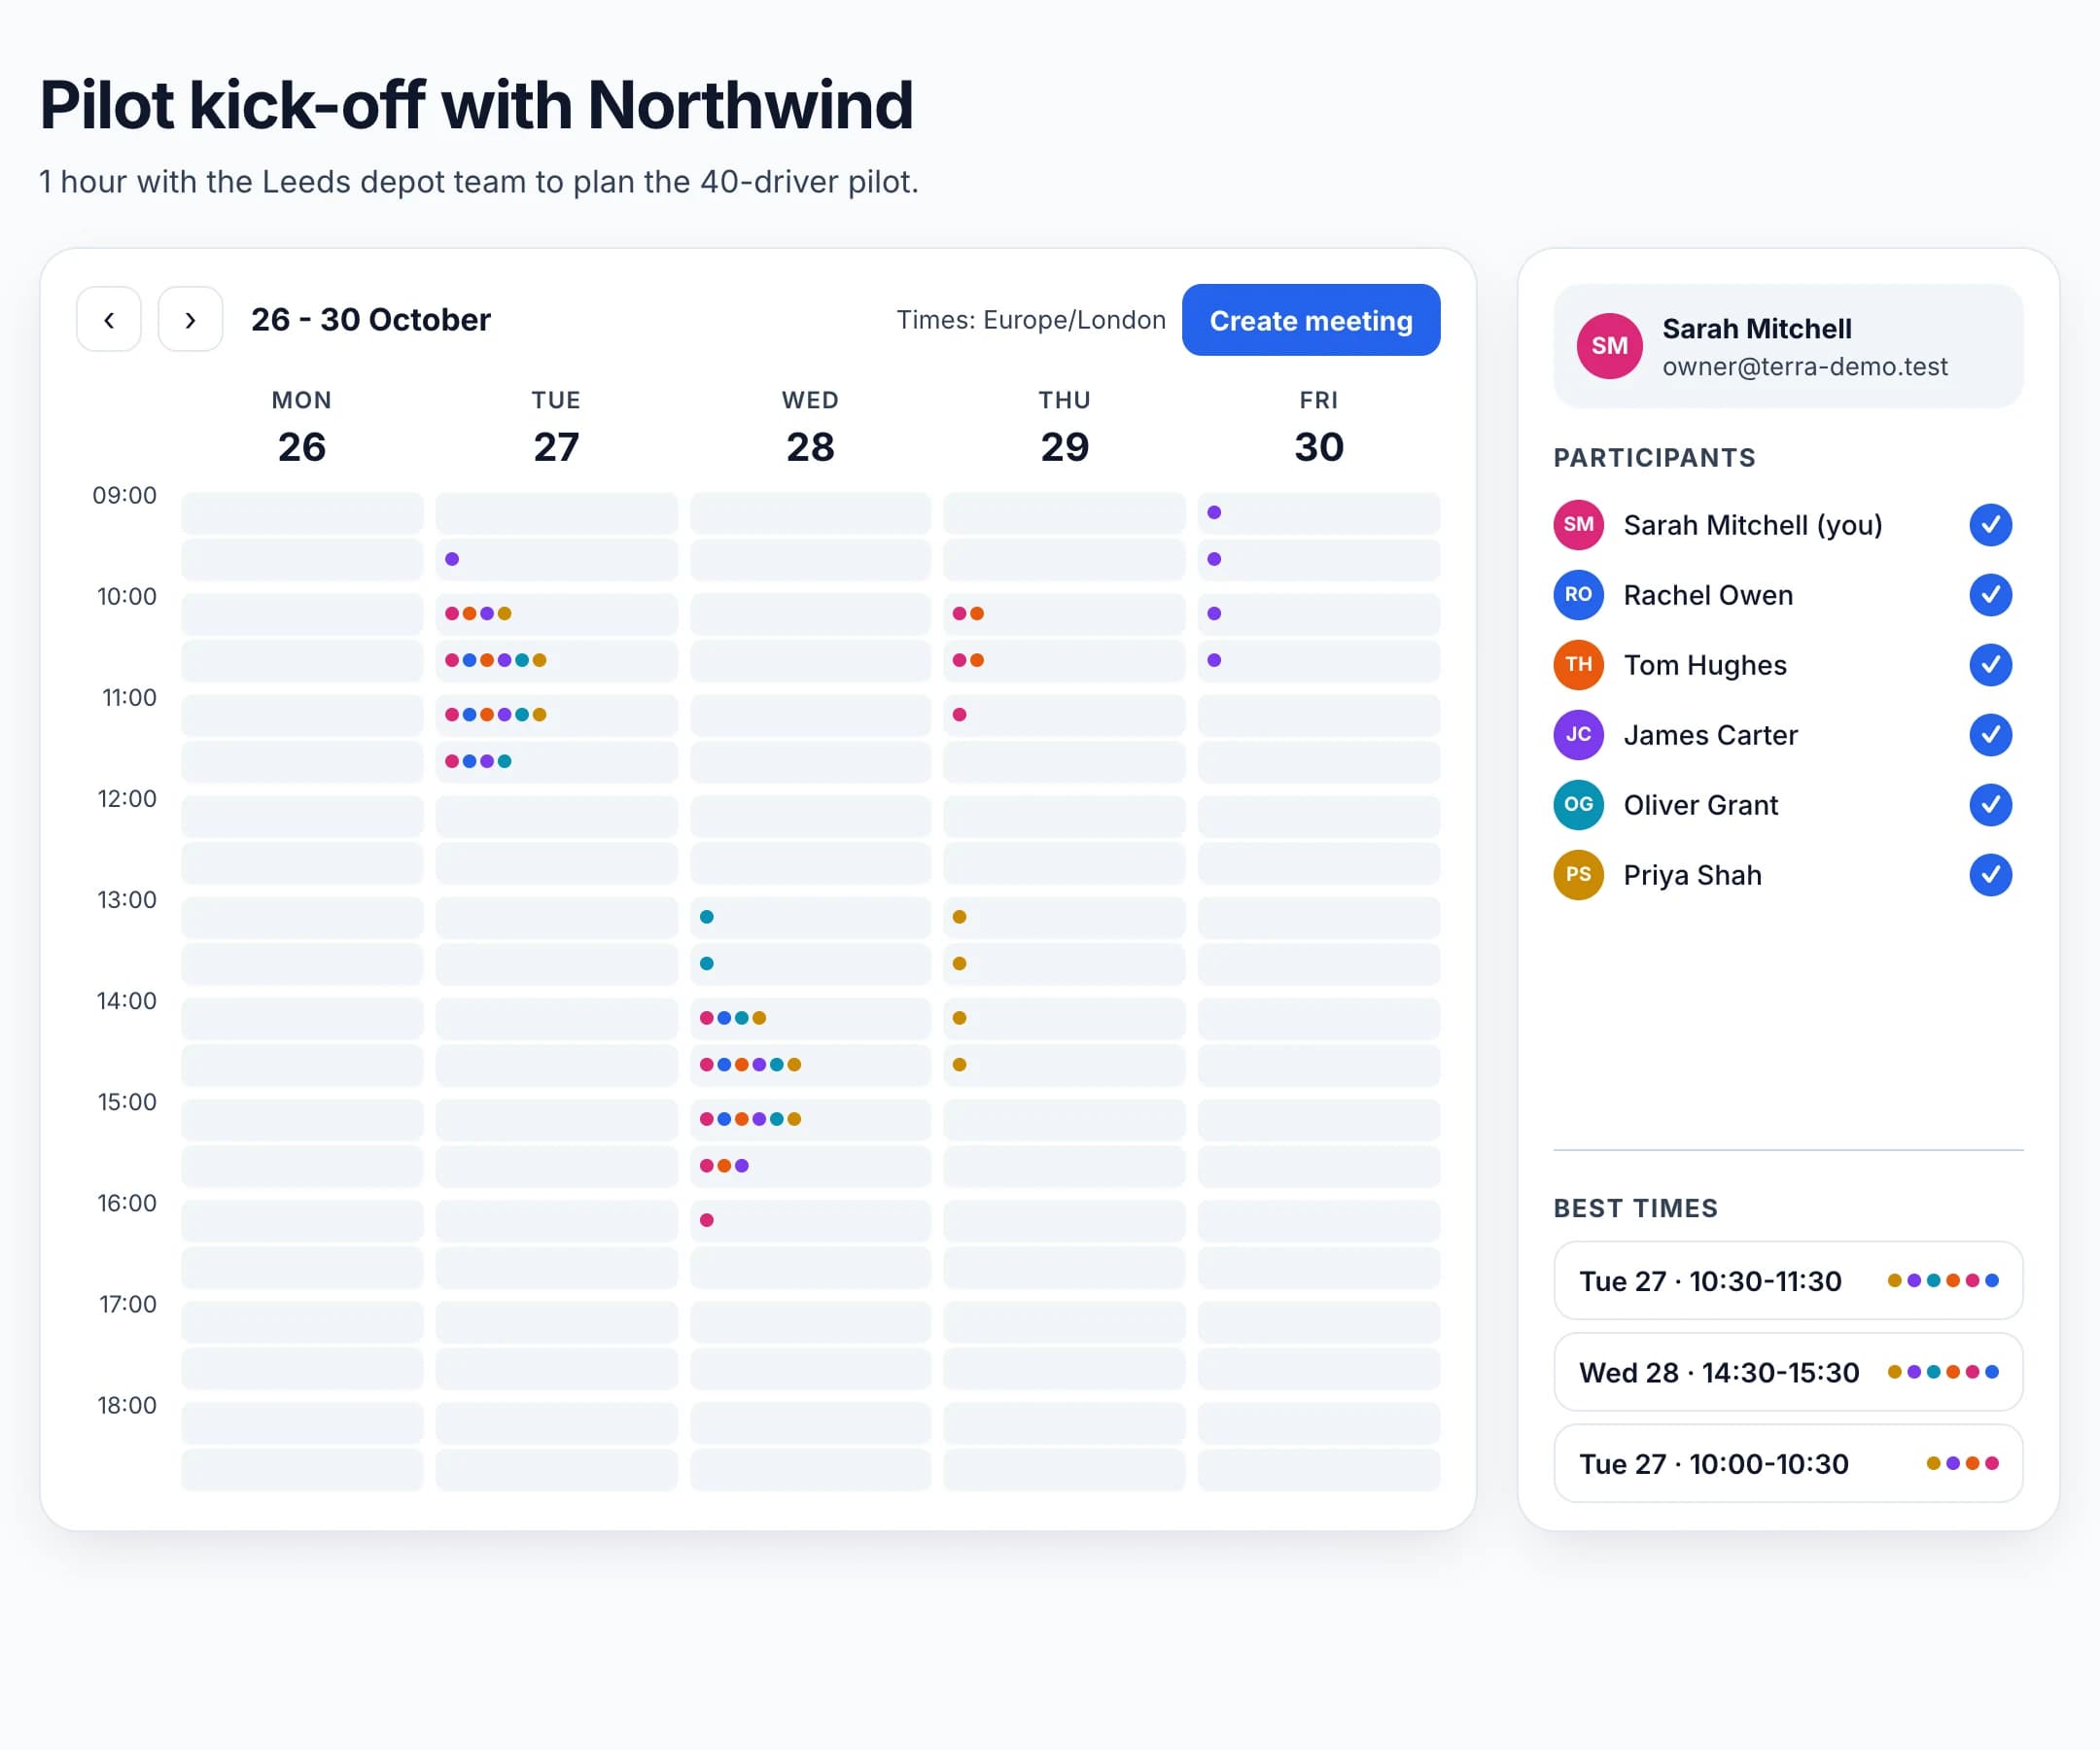Click the 26 - 30 October date range
Viewport: 2100px width, 1750px height.
[370, 320]
